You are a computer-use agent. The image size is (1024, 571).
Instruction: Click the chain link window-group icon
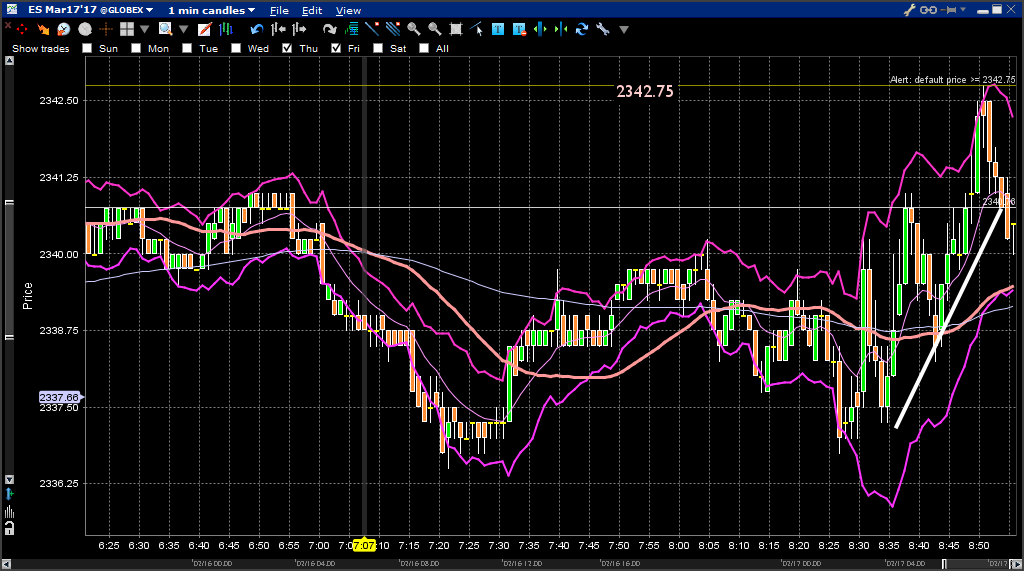coord(928,10)
